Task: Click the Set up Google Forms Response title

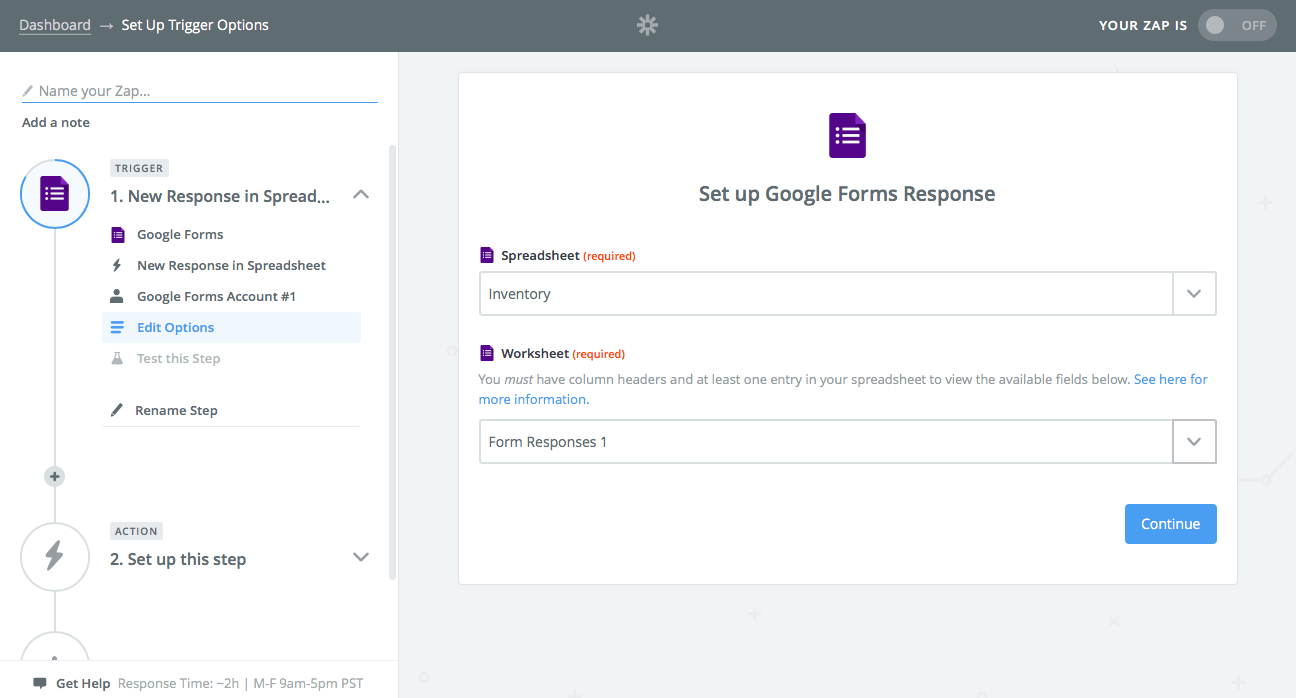Action: click(847, 194)
